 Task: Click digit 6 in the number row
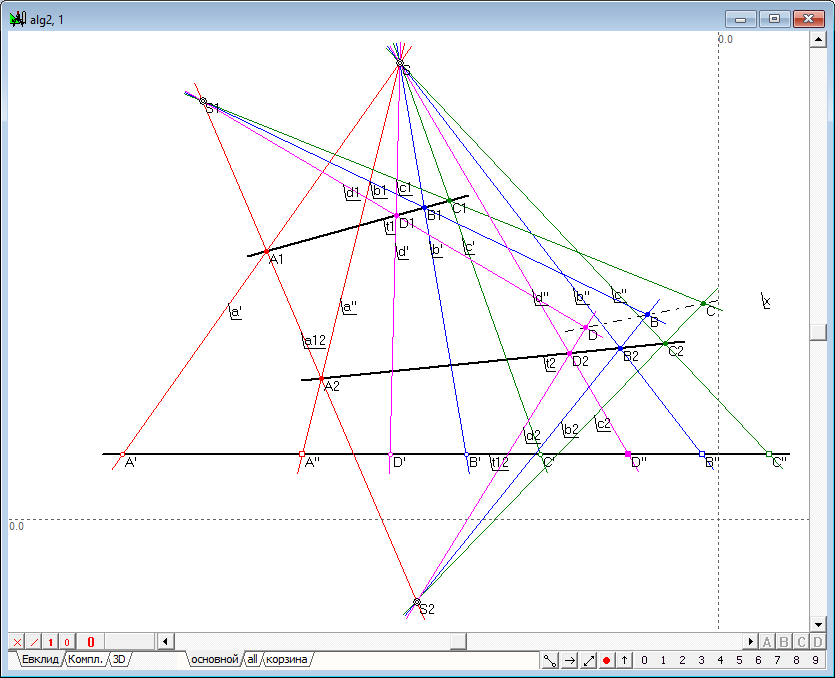pyautogui.click(x=758, y=660)
